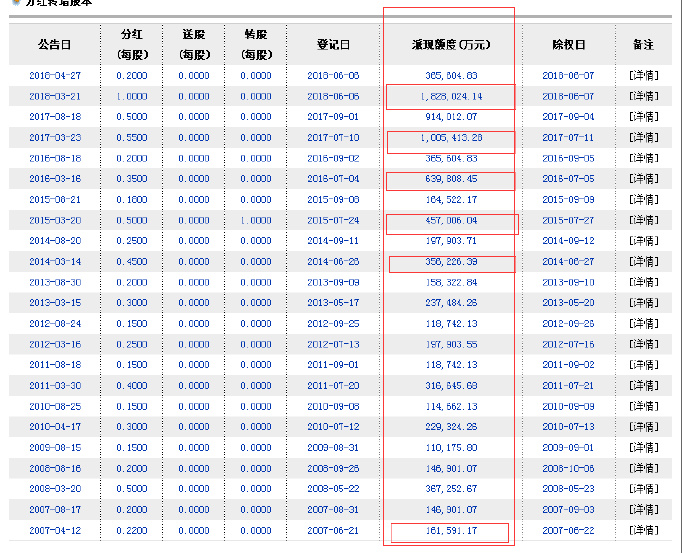Click registration date 2013-05-17
This screenshot has height=553, width=690.
click(x=333, y=303)
